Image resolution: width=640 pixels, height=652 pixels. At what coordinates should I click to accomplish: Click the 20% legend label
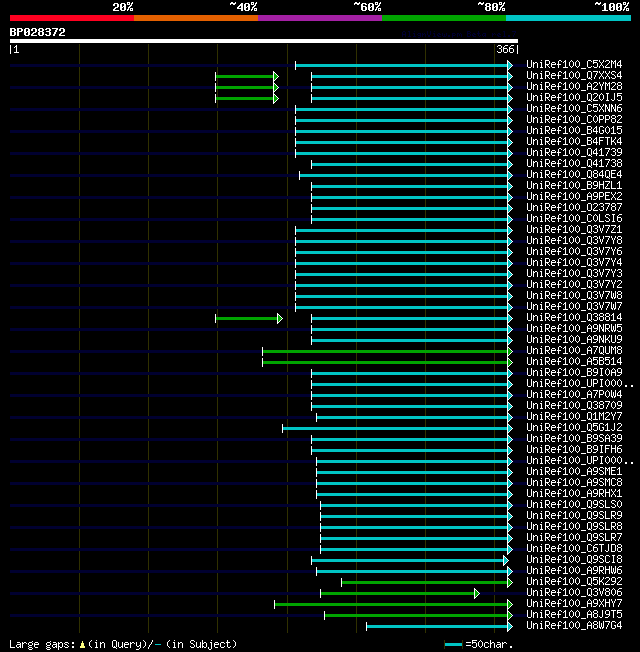123,7
